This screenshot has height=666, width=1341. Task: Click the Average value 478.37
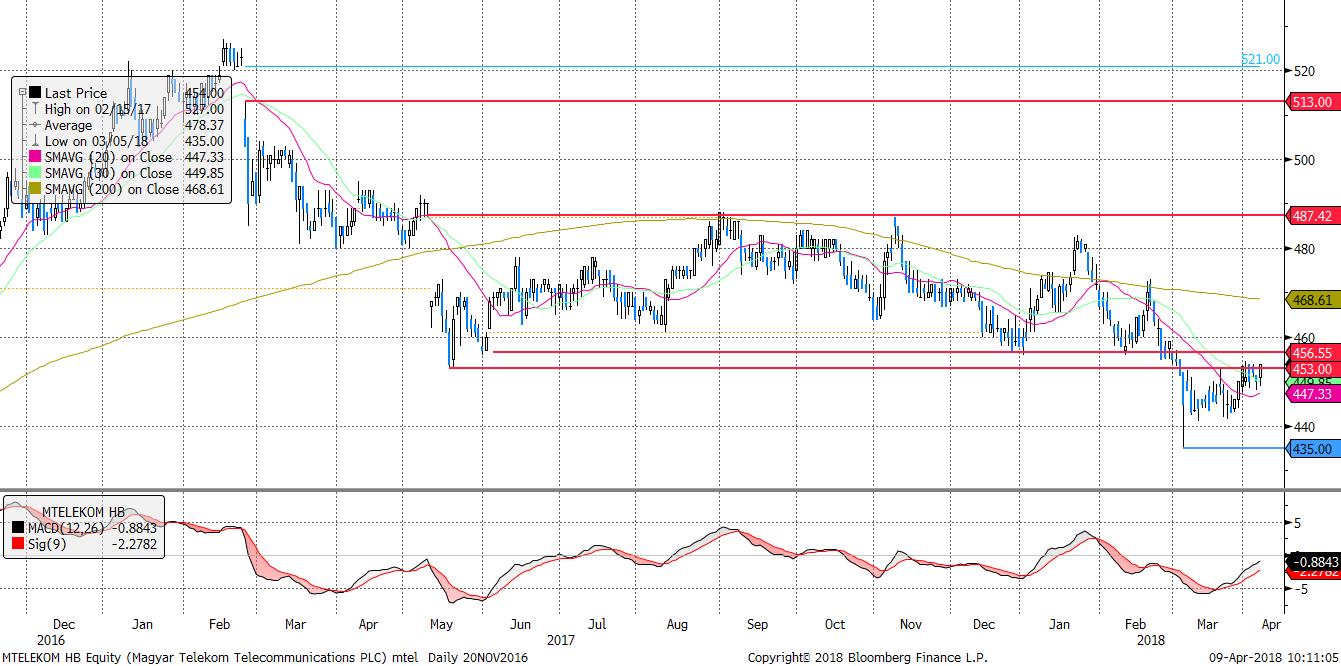point(204,125)
